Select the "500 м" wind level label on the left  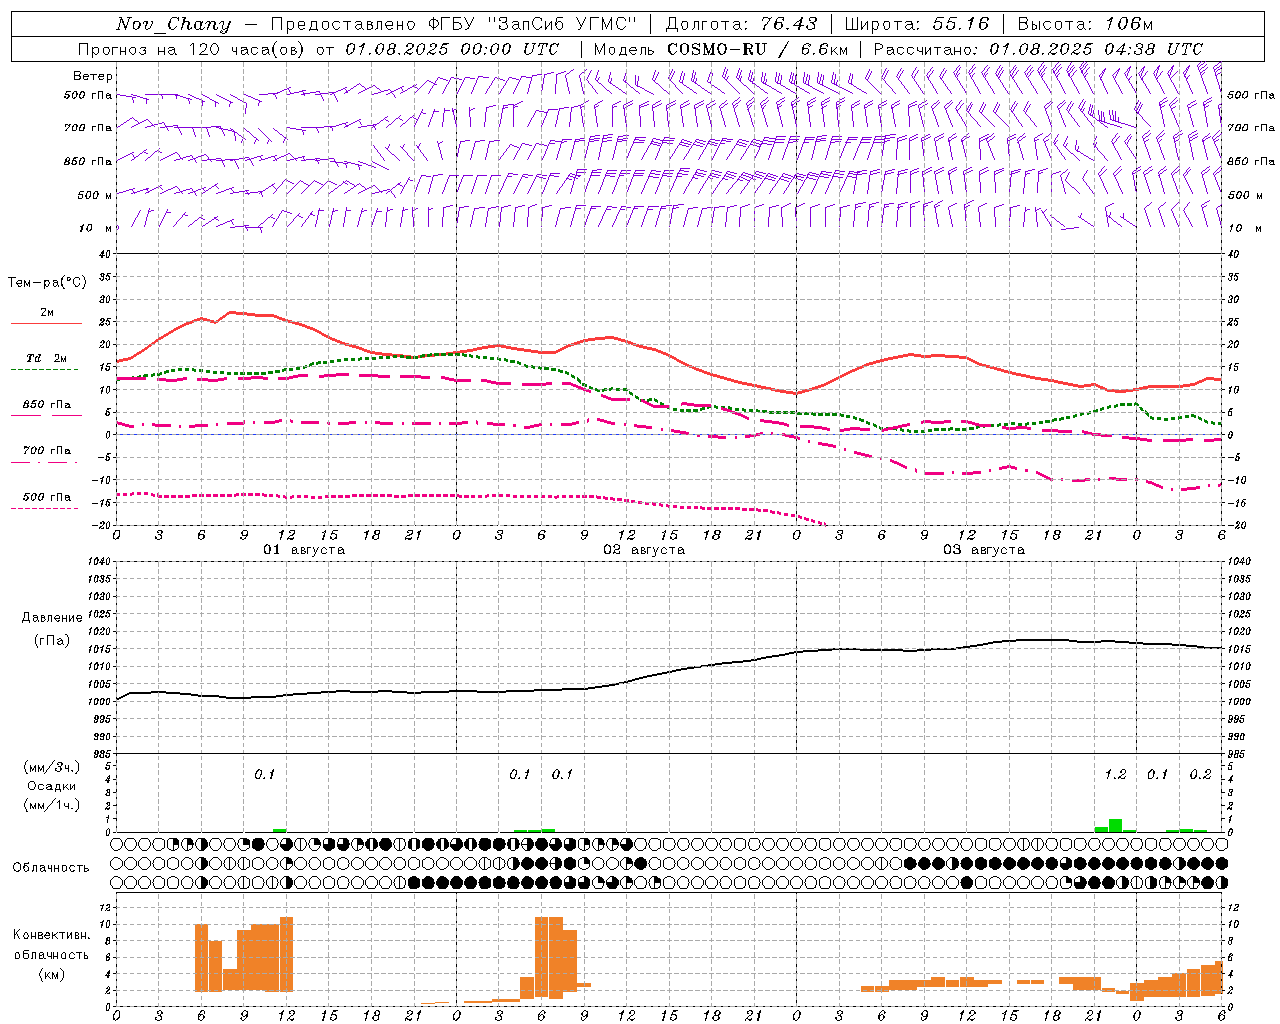tap(94, 195)
